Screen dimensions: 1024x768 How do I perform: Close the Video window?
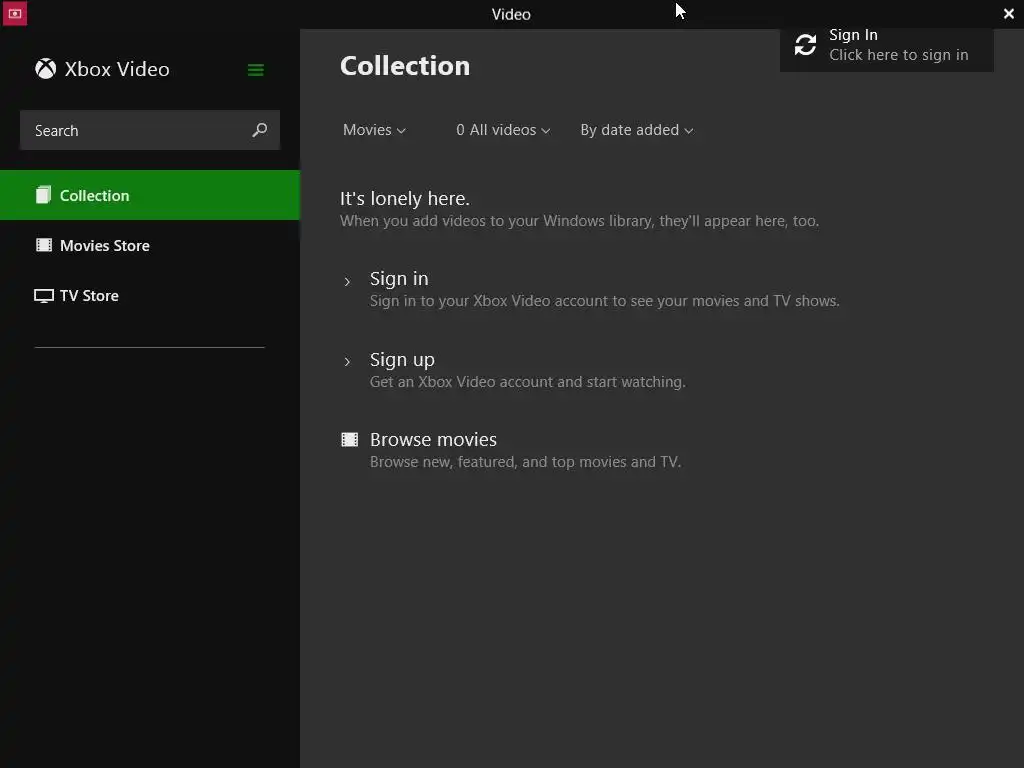pos(1008,14)
